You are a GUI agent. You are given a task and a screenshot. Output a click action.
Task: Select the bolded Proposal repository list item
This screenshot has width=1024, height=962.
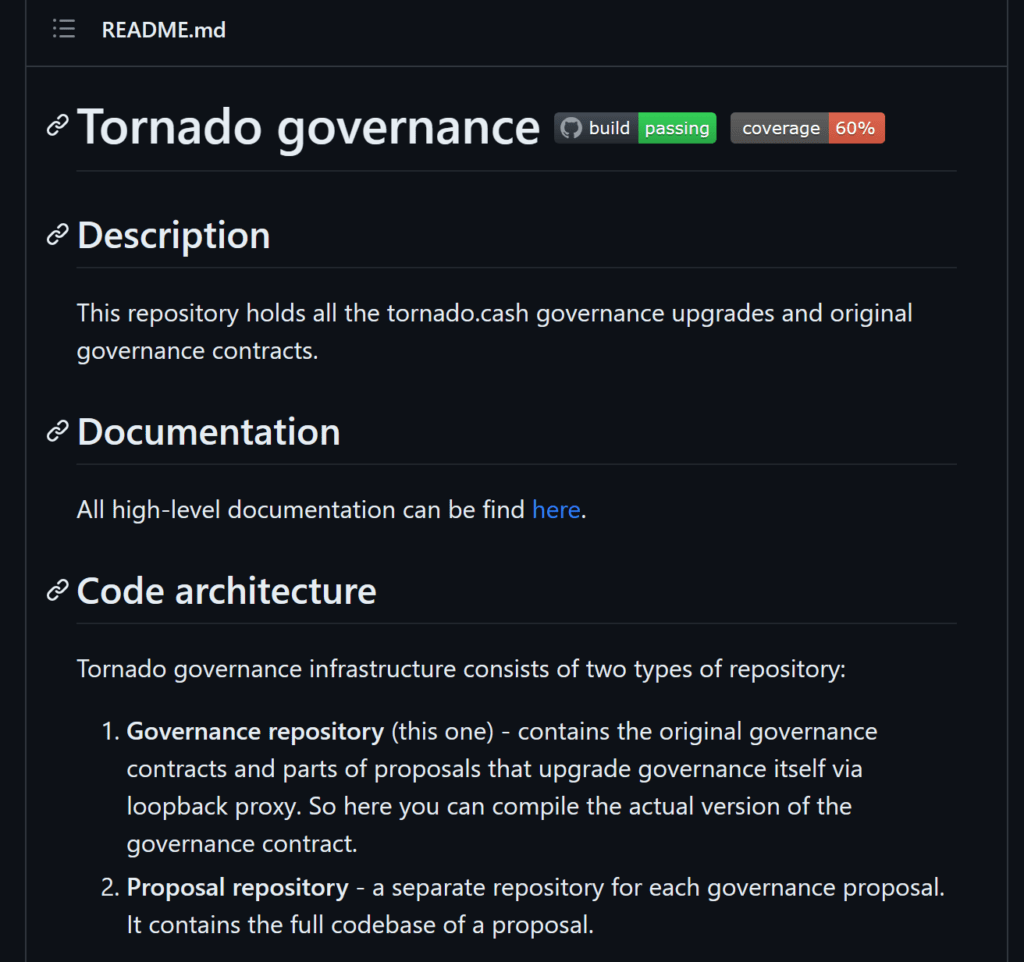(237, 887)
